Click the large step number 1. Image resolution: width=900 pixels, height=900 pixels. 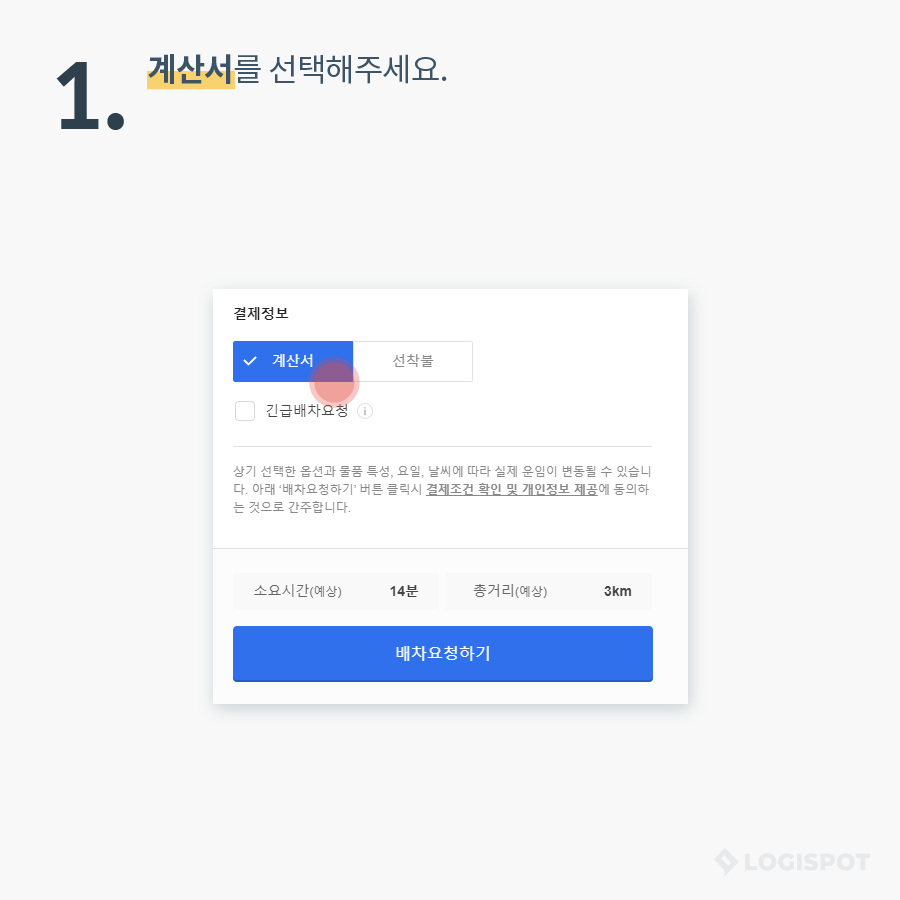(91, 96)
